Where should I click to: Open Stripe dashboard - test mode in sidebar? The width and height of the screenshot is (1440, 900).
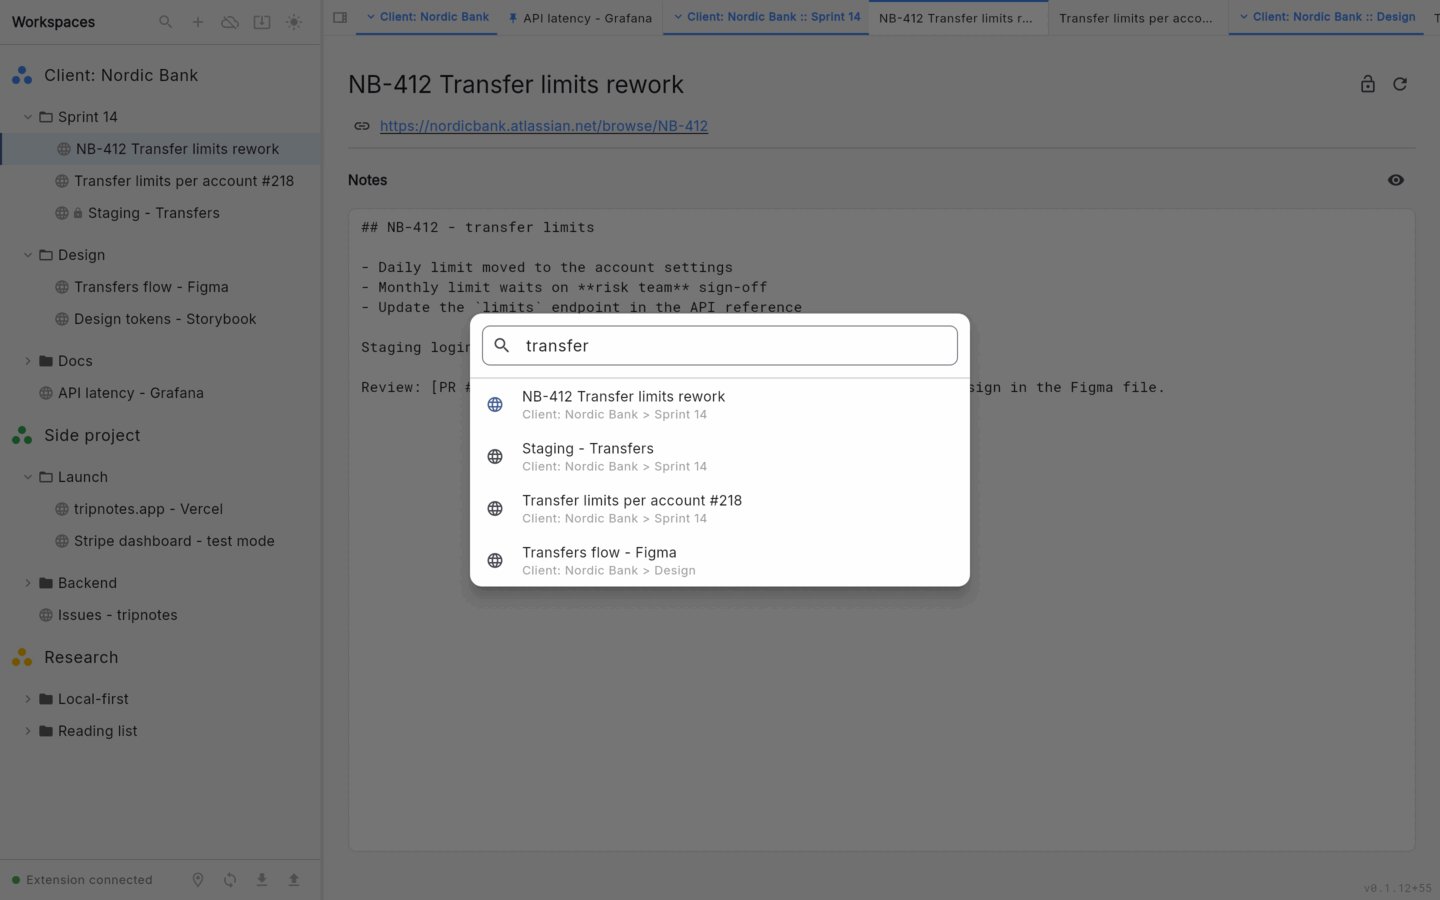(x=174, y=541)
